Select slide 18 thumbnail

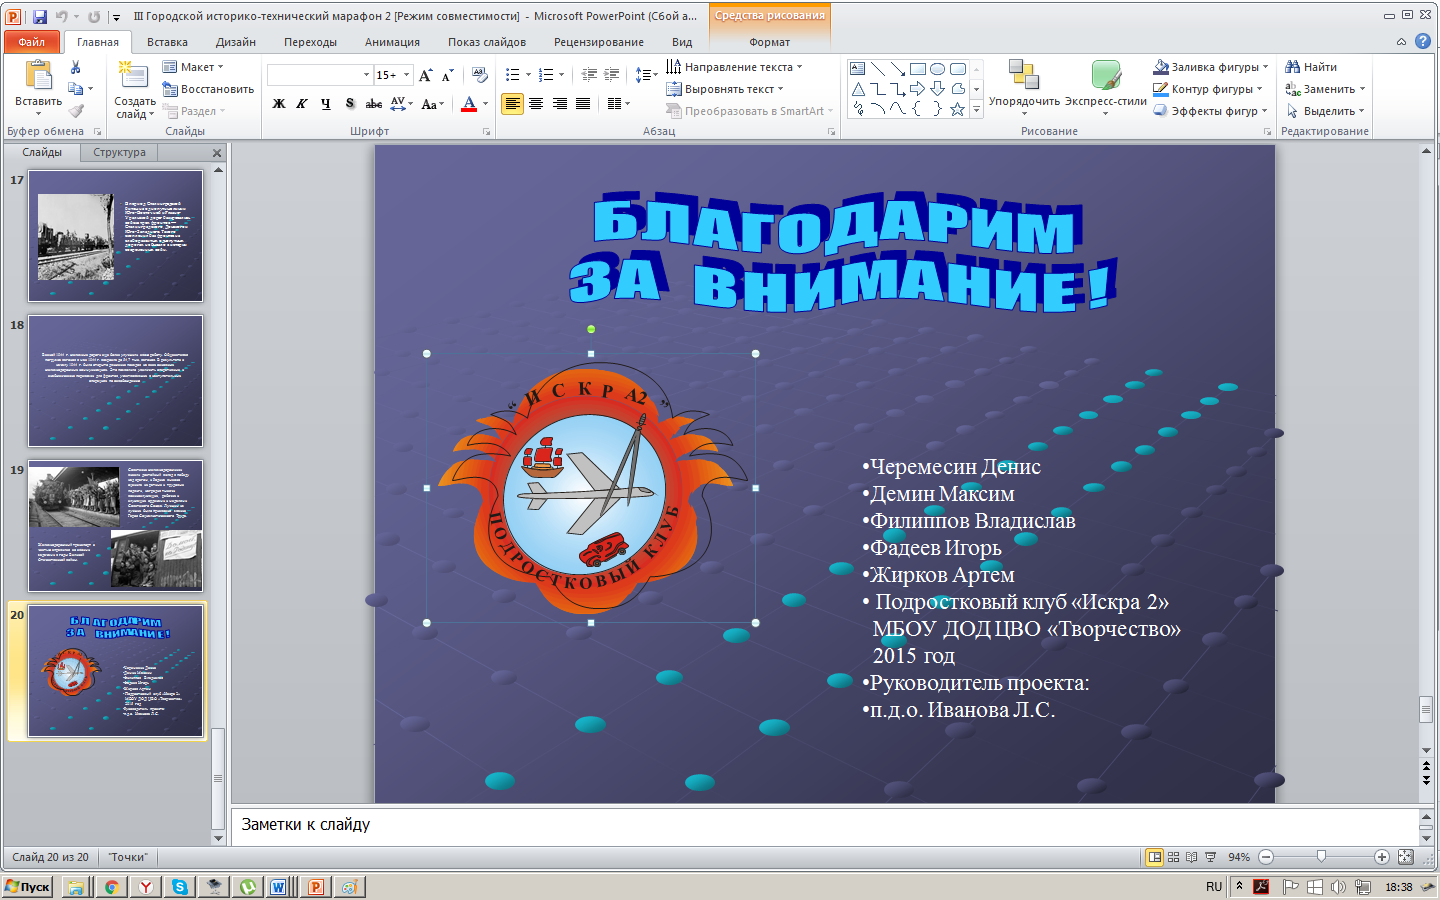tap(116, 381)
